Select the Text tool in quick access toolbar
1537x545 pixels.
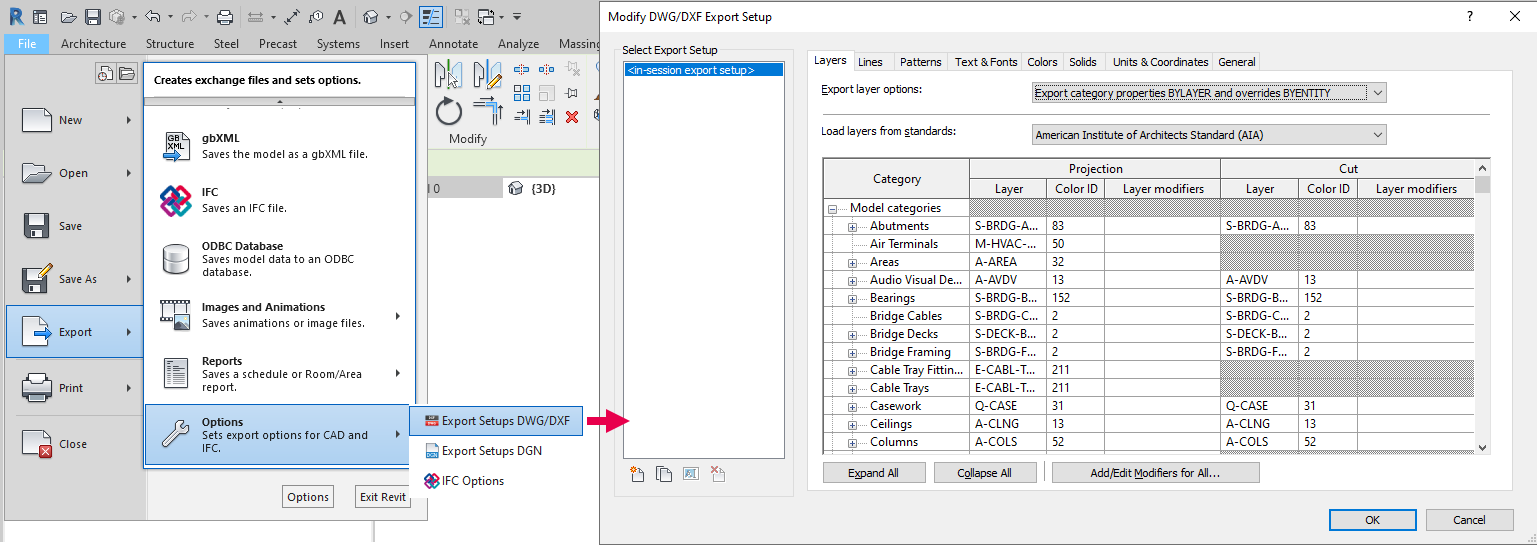340,17
